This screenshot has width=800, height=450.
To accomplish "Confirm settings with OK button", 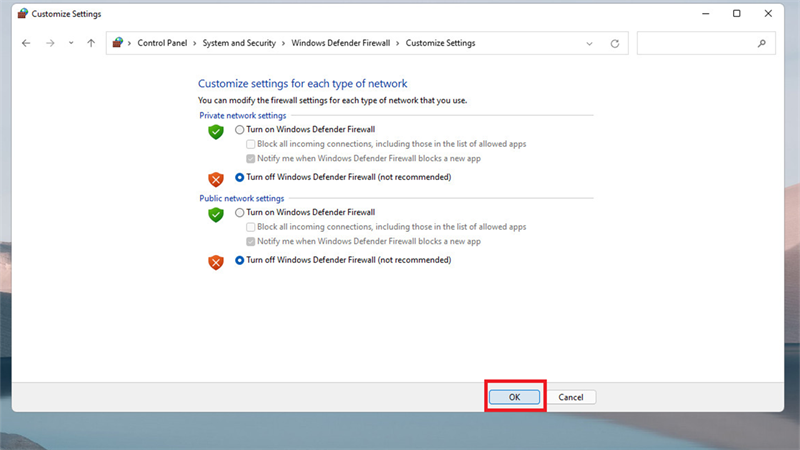I will pyautogui.click(x=514, y=397).
